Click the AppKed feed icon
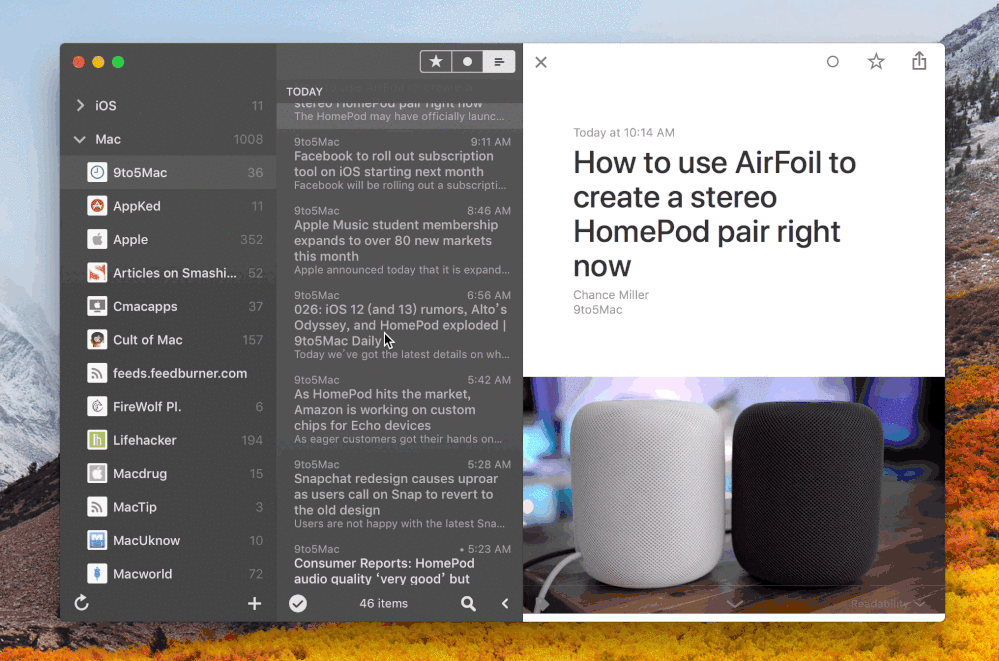999x661 pixels. pyautogui.click(x=97, y=206)
